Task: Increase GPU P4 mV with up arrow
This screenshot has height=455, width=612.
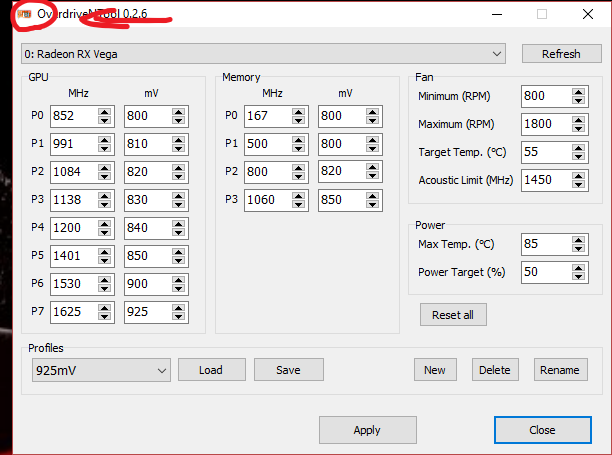Action: pyautogui.click(x=178, y=224)
